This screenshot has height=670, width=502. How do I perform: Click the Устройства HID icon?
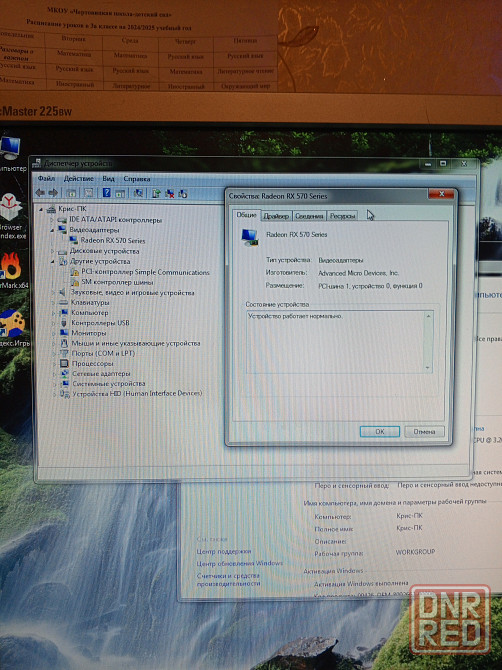pos(65,394)
